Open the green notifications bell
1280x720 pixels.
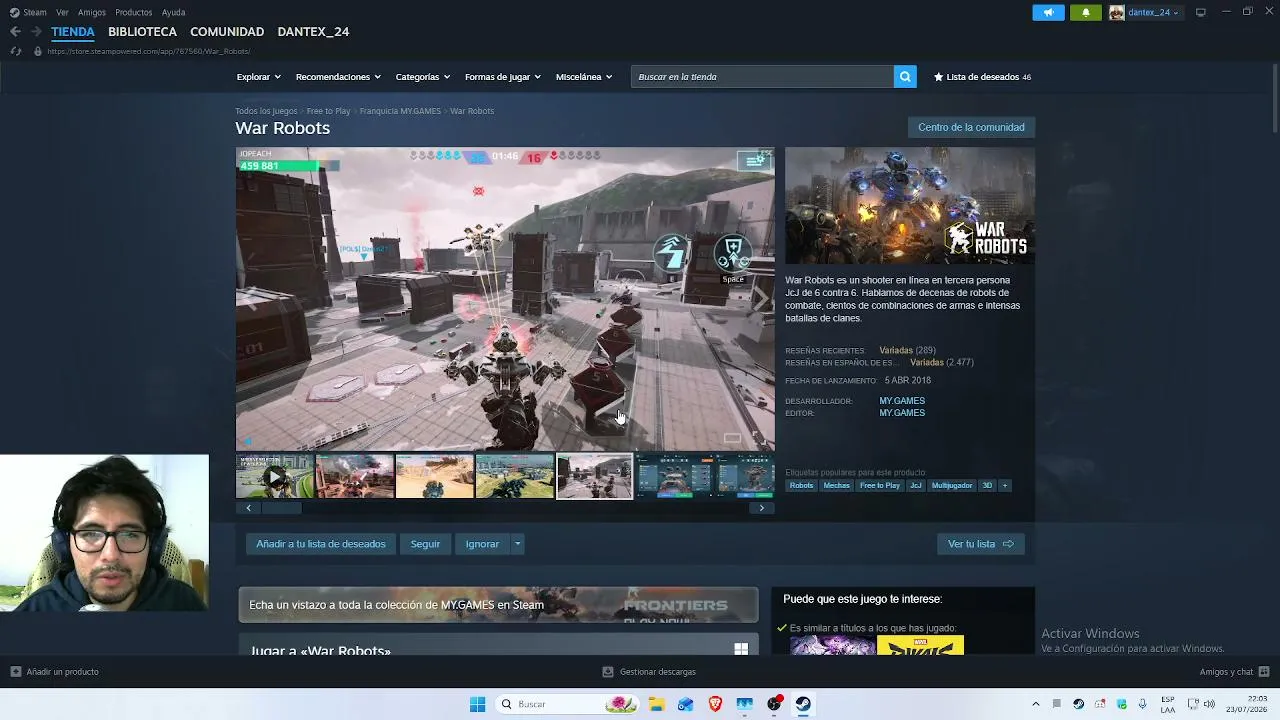(x=1086, y=13)
